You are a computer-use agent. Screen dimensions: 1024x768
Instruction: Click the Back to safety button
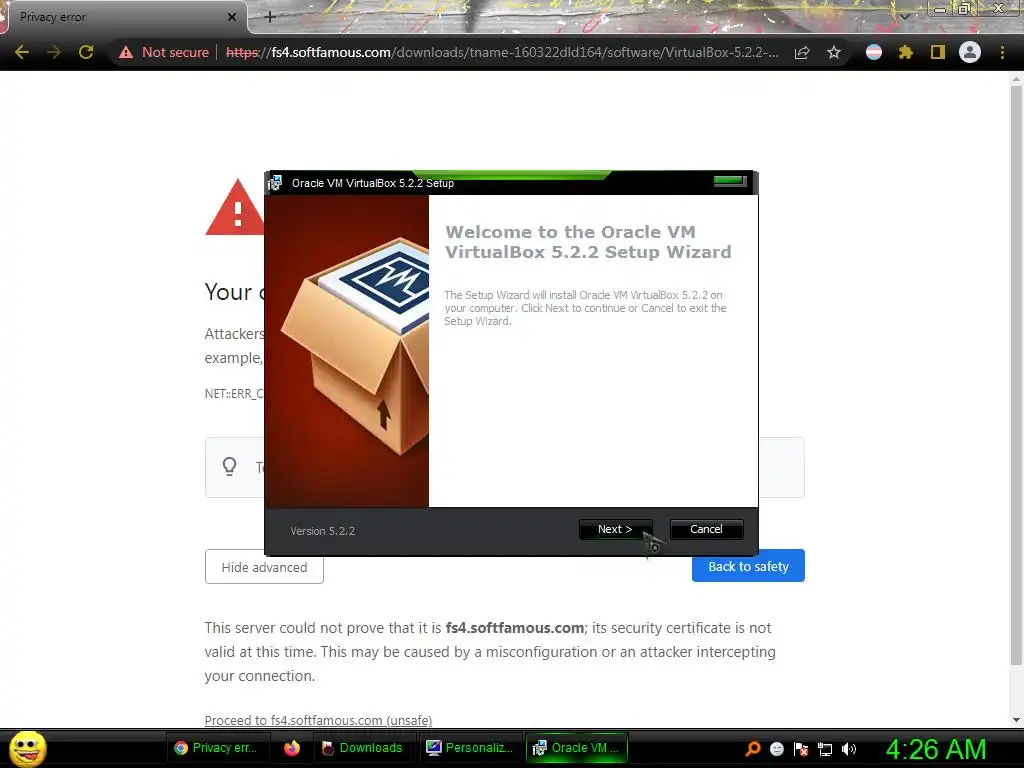pyautogui.click(x=748, y=566)
